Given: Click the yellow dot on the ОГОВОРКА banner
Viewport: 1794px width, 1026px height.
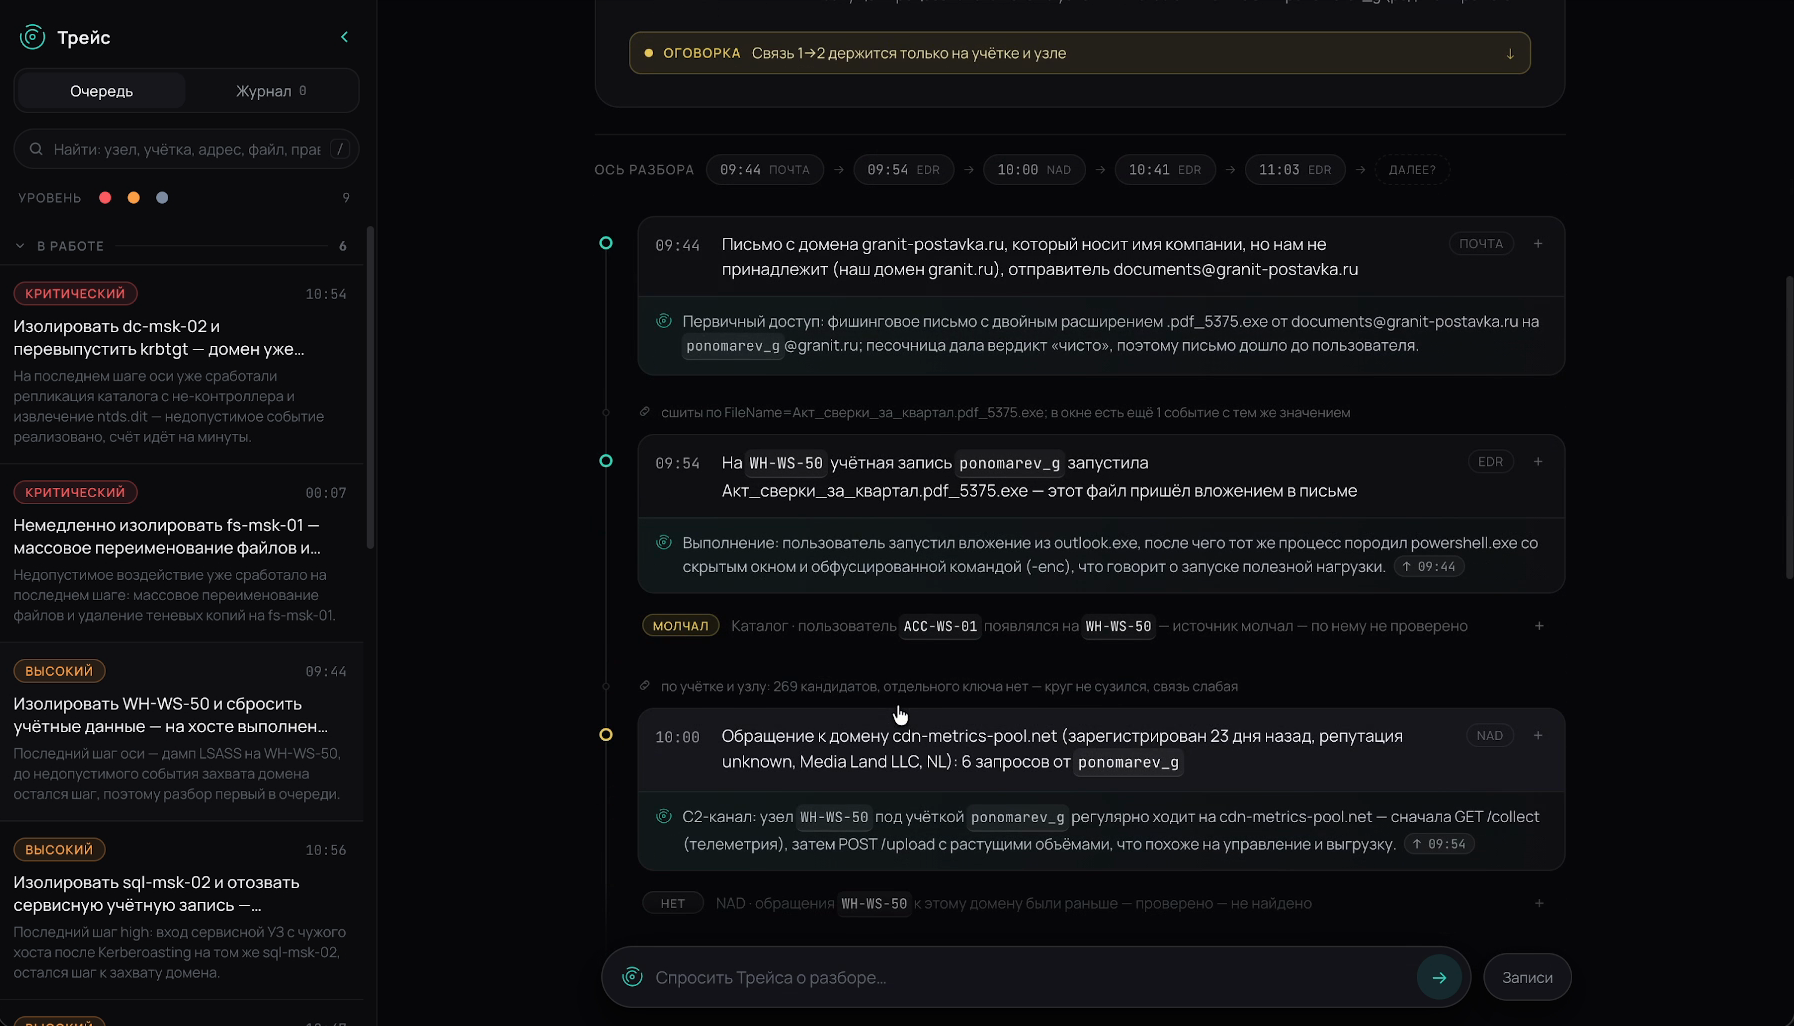Looking at the screenshot, I should [x=649, y=53].
